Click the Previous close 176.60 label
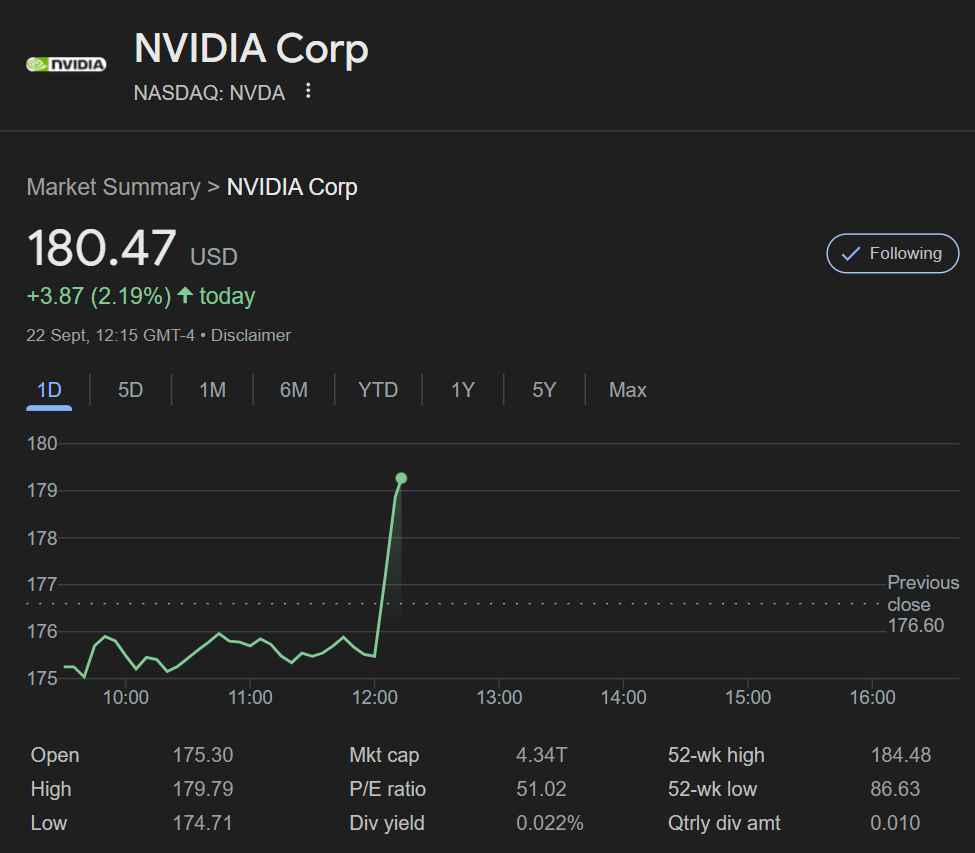 pos(923,604)
